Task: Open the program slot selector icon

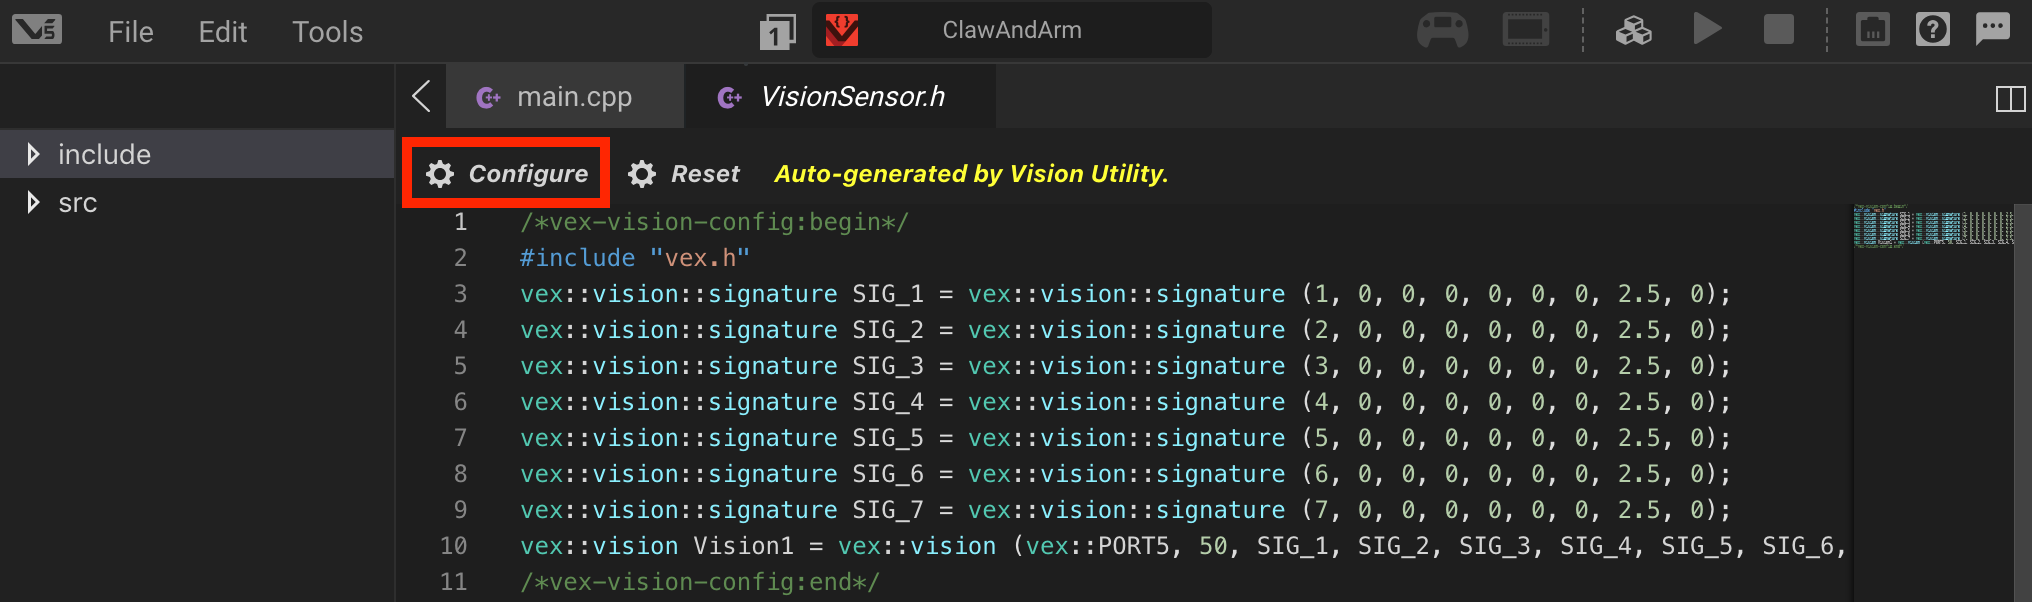Action: (x=777, y=32)
